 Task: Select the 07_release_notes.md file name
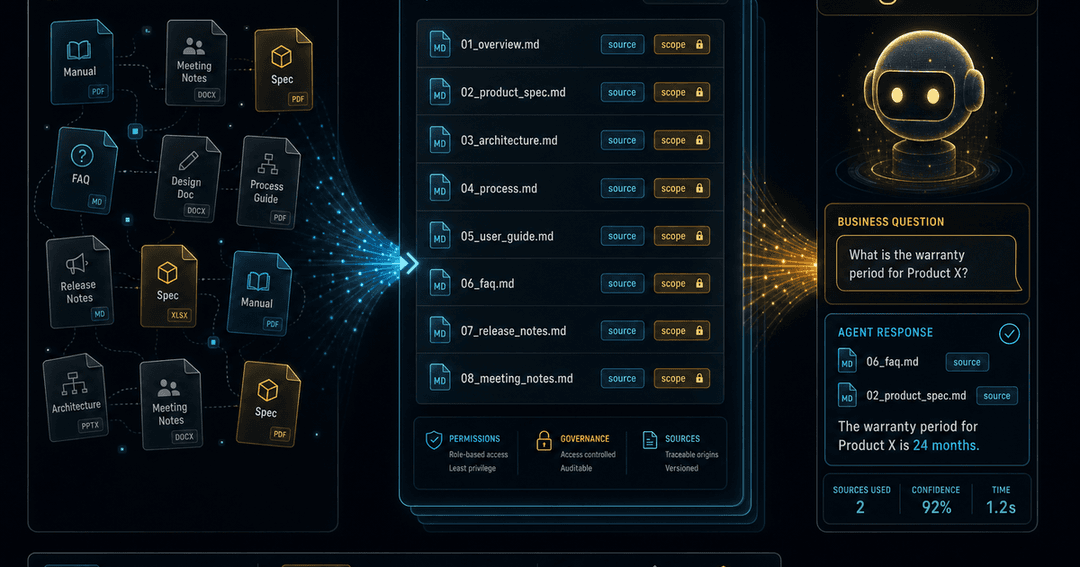click(513, 331)
